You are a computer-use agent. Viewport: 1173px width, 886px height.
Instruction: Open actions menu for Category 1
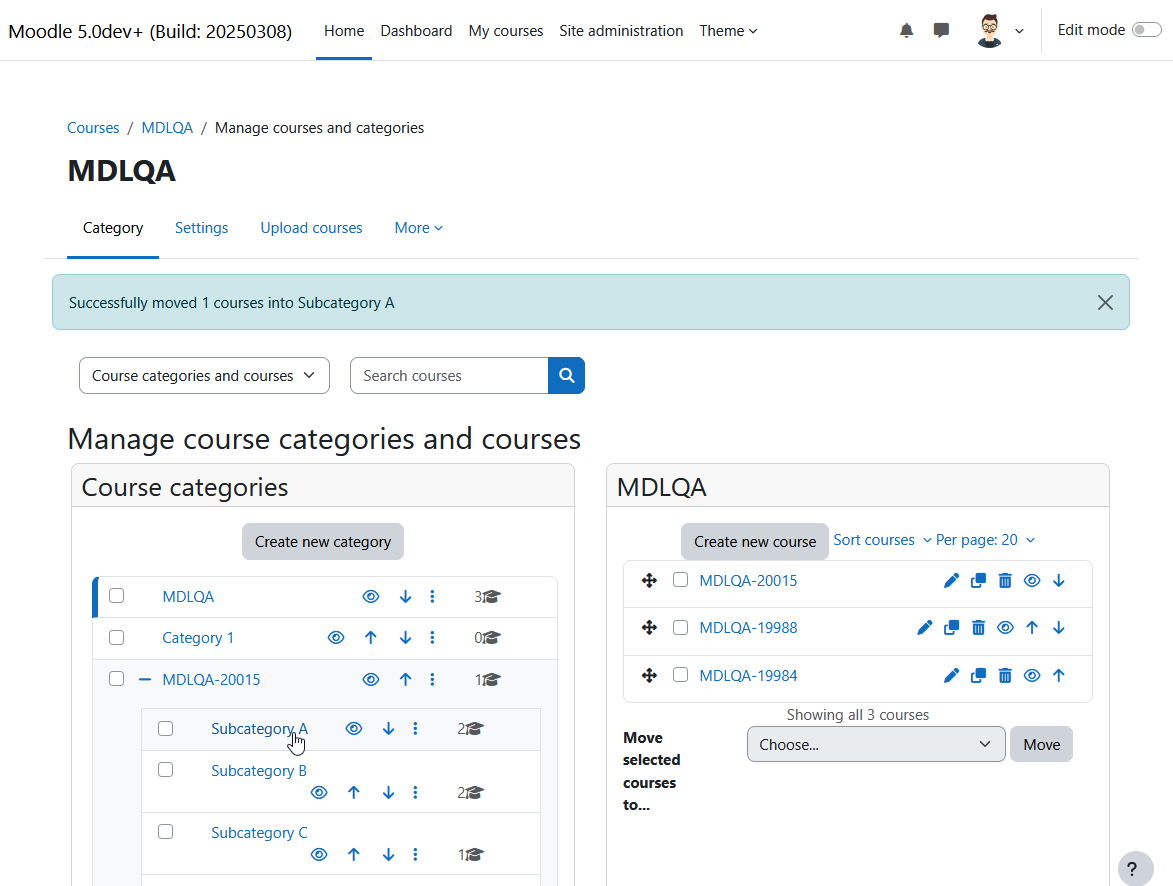(x=432, y=638)
